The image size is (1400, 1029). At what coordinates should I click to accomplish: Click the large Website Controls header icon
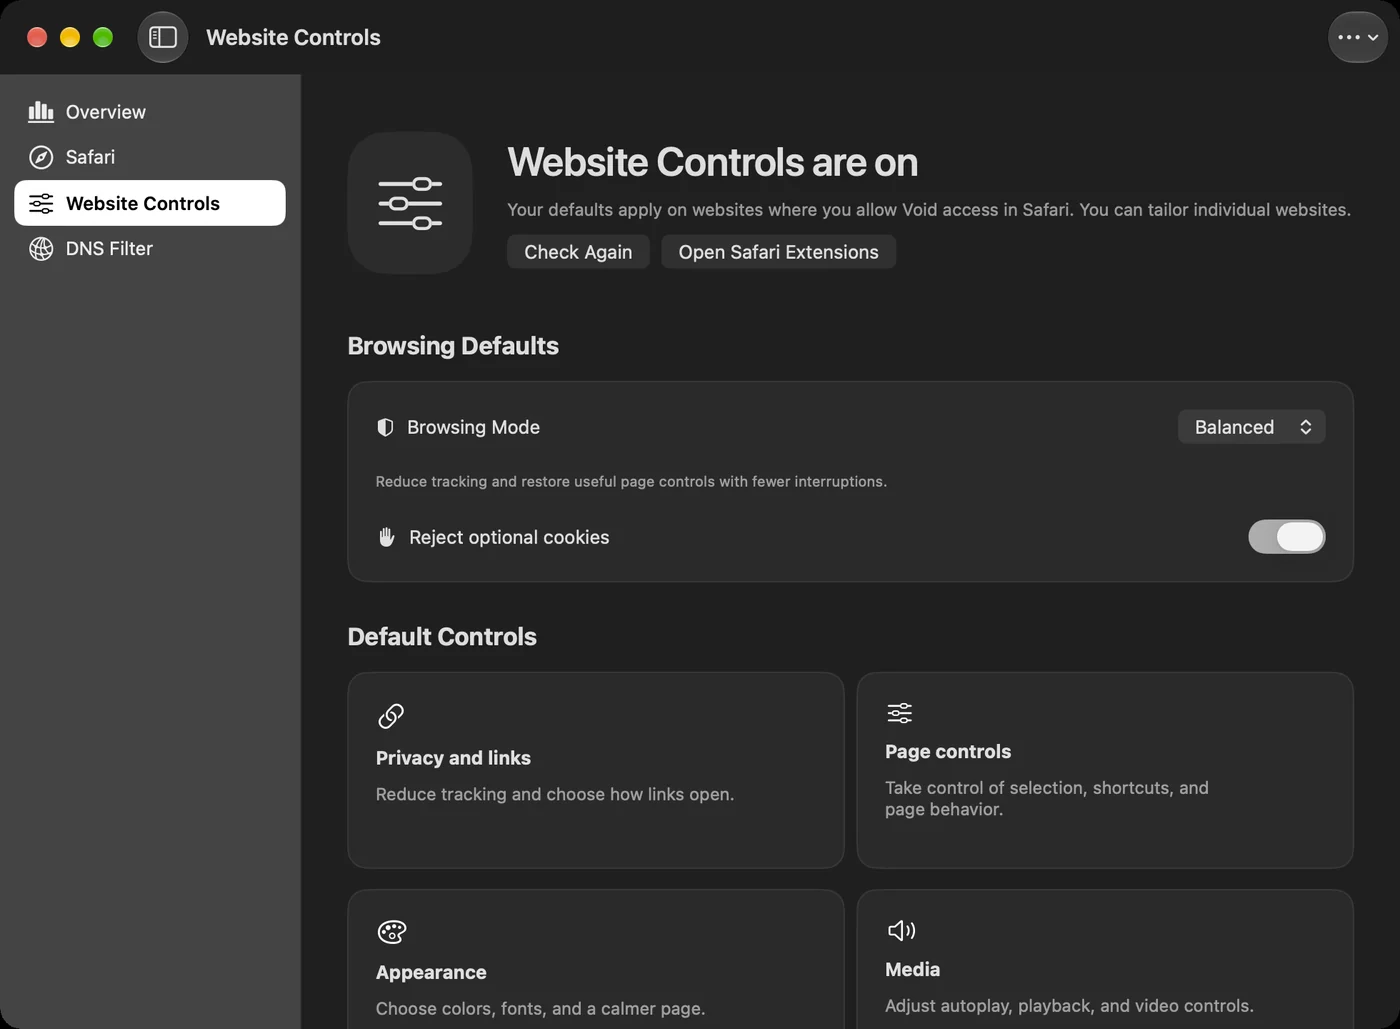tap(410, 203)
